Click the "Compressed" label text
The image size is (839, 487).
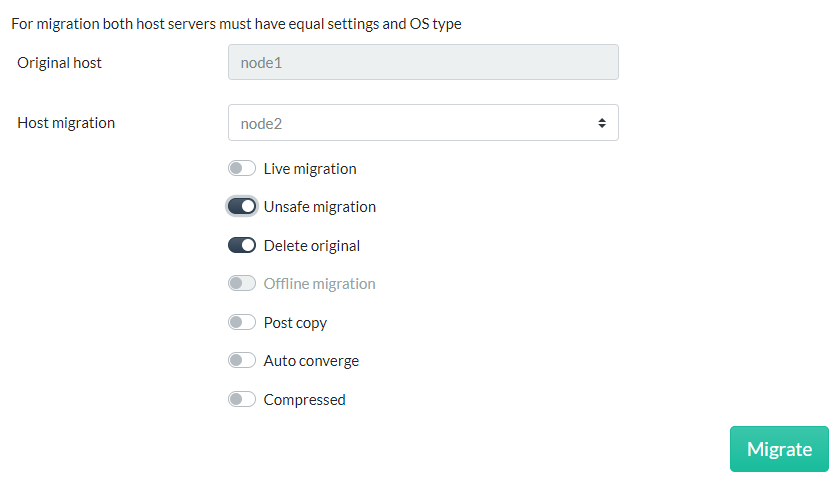304,400
